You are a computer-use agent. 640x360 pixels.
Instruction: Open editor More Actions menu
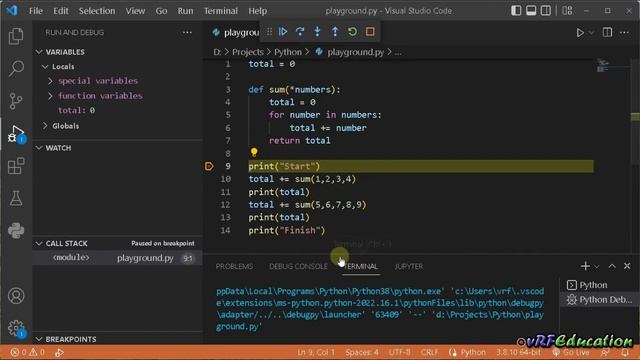[624, 32]
